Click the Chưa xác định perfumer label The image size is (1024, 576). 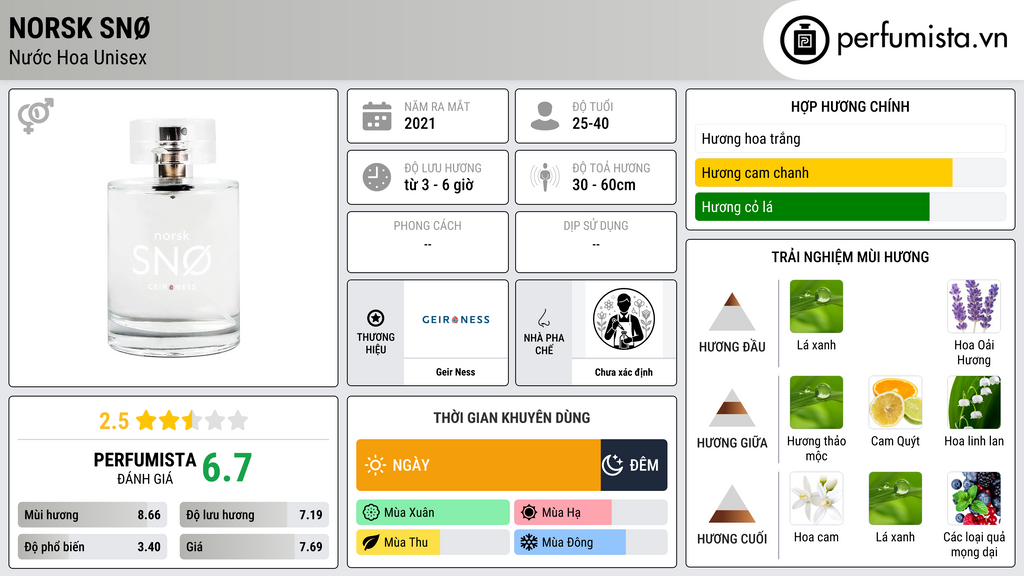pyautogui.click(x=624, y=372)
